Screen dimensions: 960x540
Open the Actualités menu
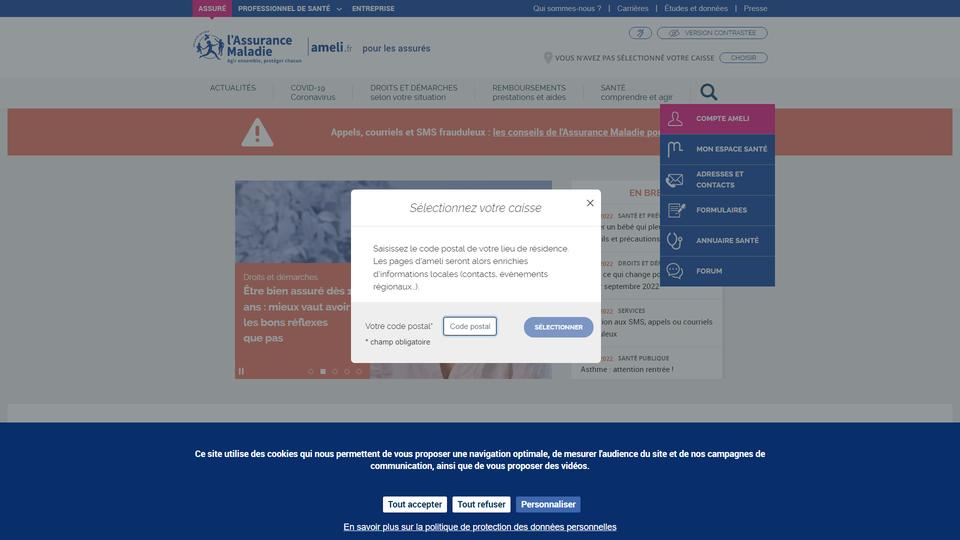tap(233, 88)
